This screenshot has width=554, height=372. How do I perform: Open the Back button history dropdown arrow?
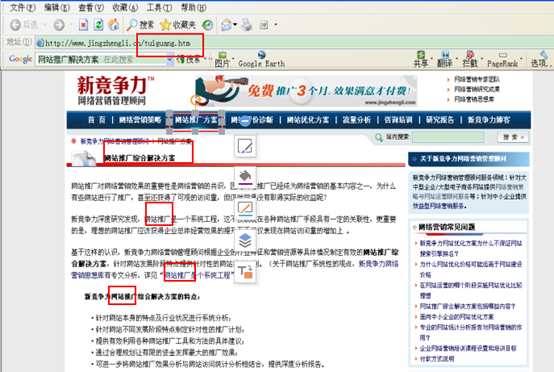point(45,25)
